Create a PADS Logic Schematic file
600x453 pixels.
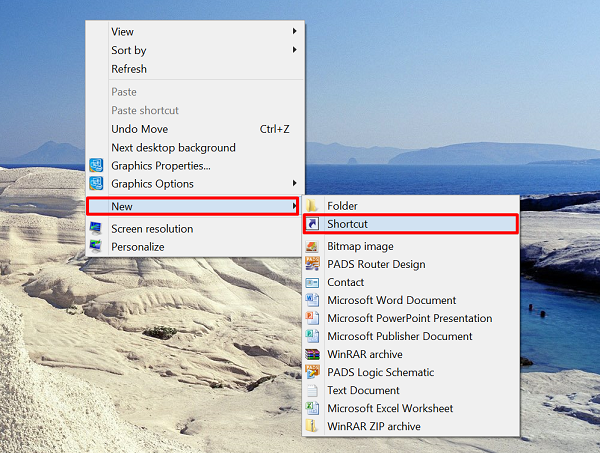(x=411, y=372)
